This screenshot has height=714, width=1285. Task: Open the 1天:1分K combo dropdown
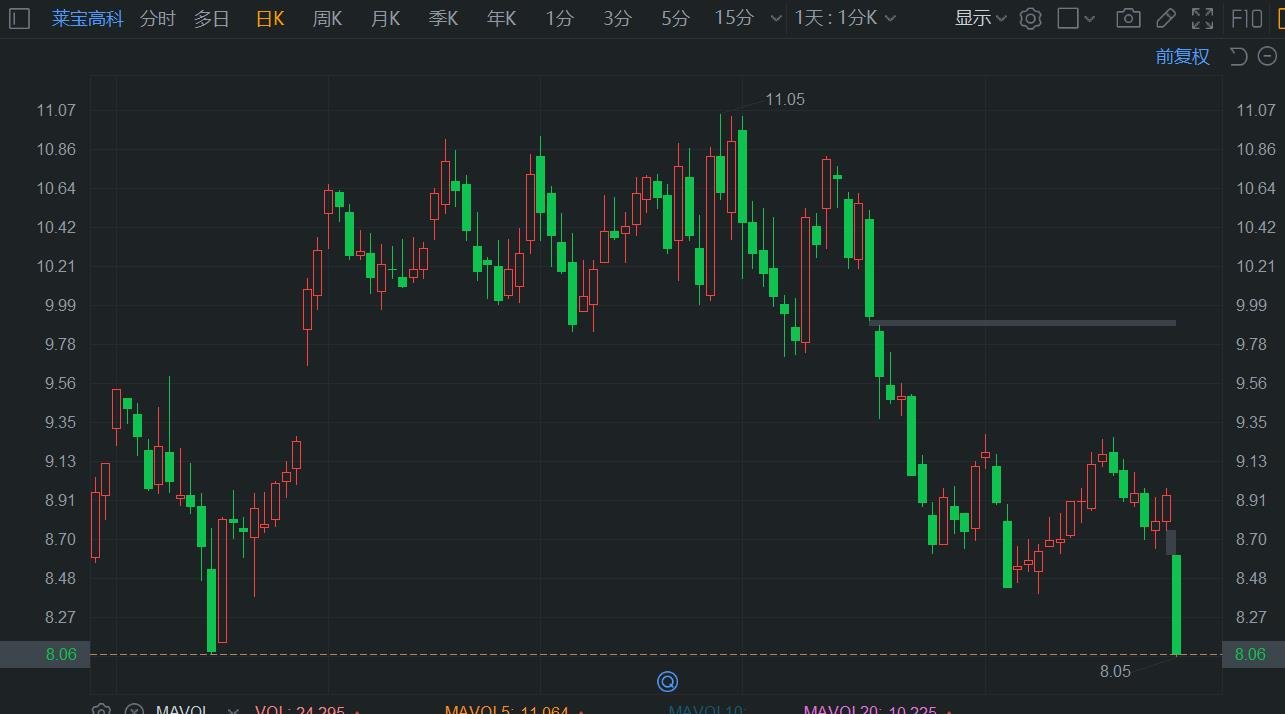(x=844, y=18)
